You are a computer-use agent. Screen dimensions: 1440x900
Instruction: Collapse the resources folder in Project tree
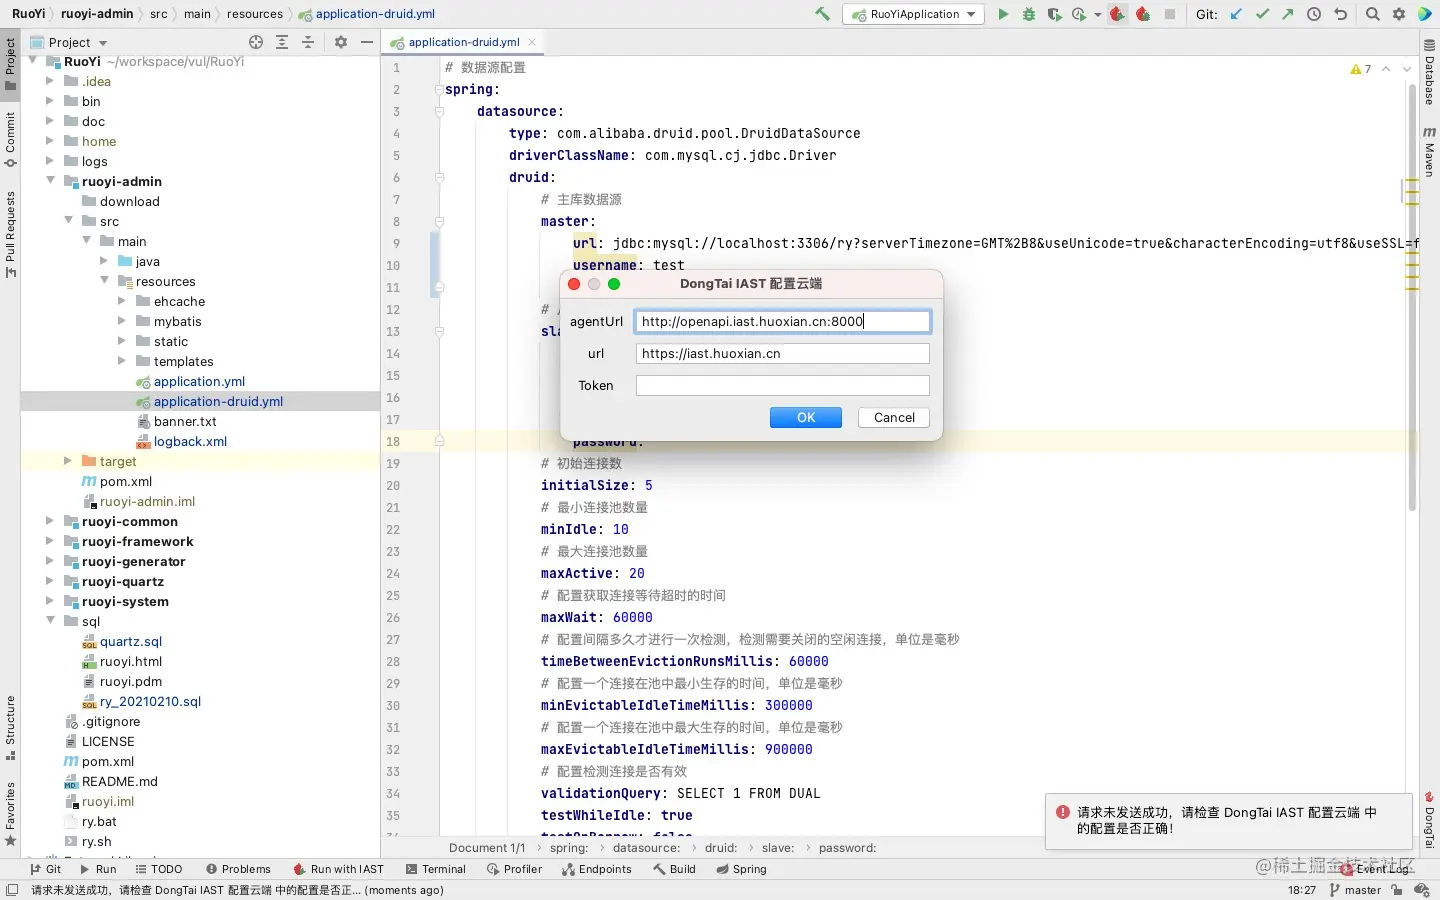(x=106, y=281)
